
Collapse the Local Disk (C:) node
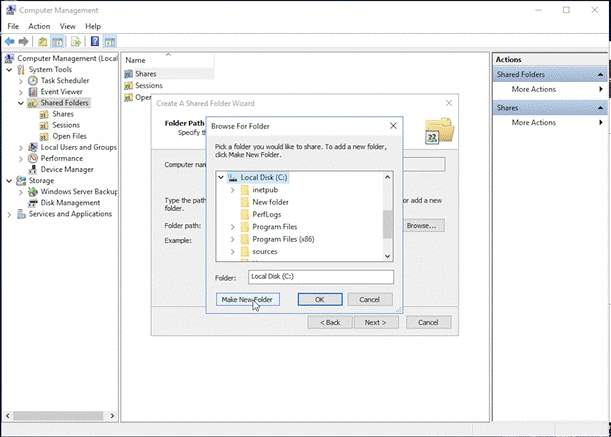(221, 177)
